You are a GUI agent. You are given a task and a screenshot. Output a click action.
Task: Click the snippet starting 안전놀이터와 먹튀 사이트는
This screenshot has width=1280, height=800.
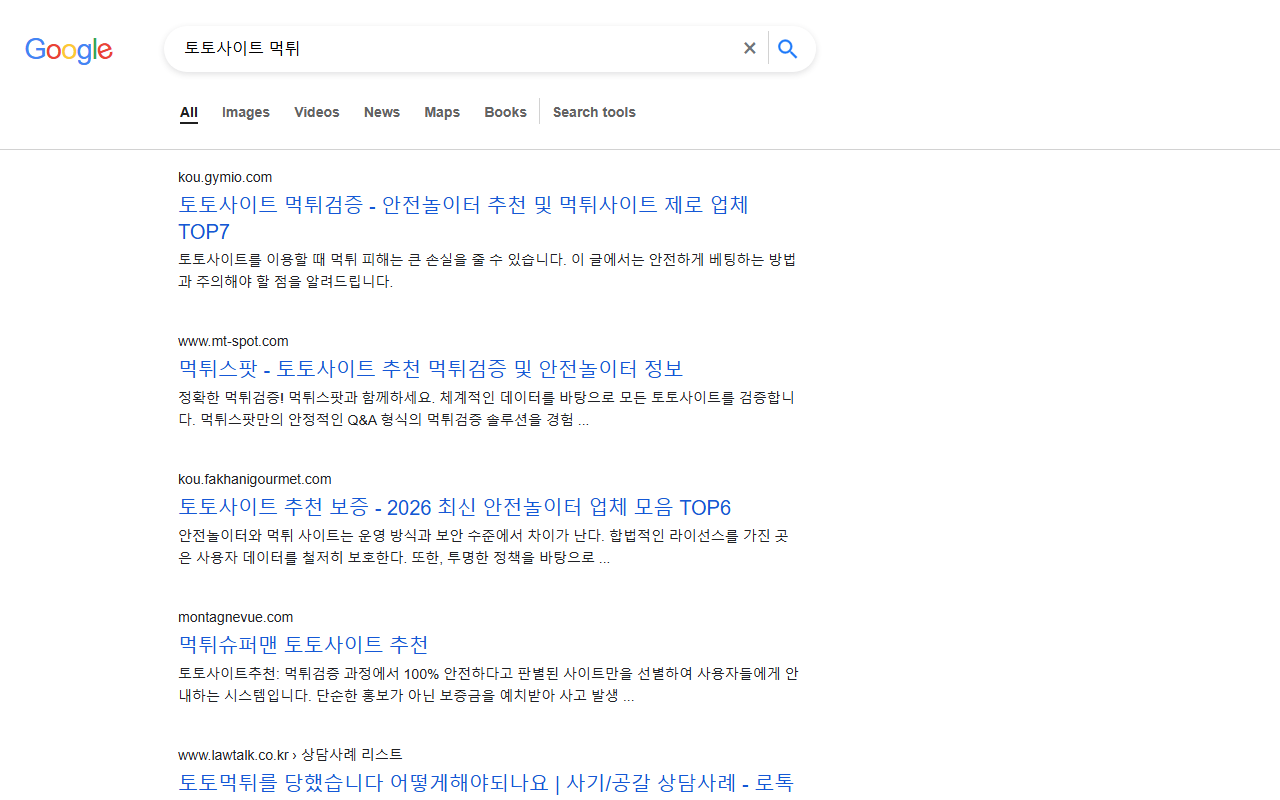(x=483, y=547)
